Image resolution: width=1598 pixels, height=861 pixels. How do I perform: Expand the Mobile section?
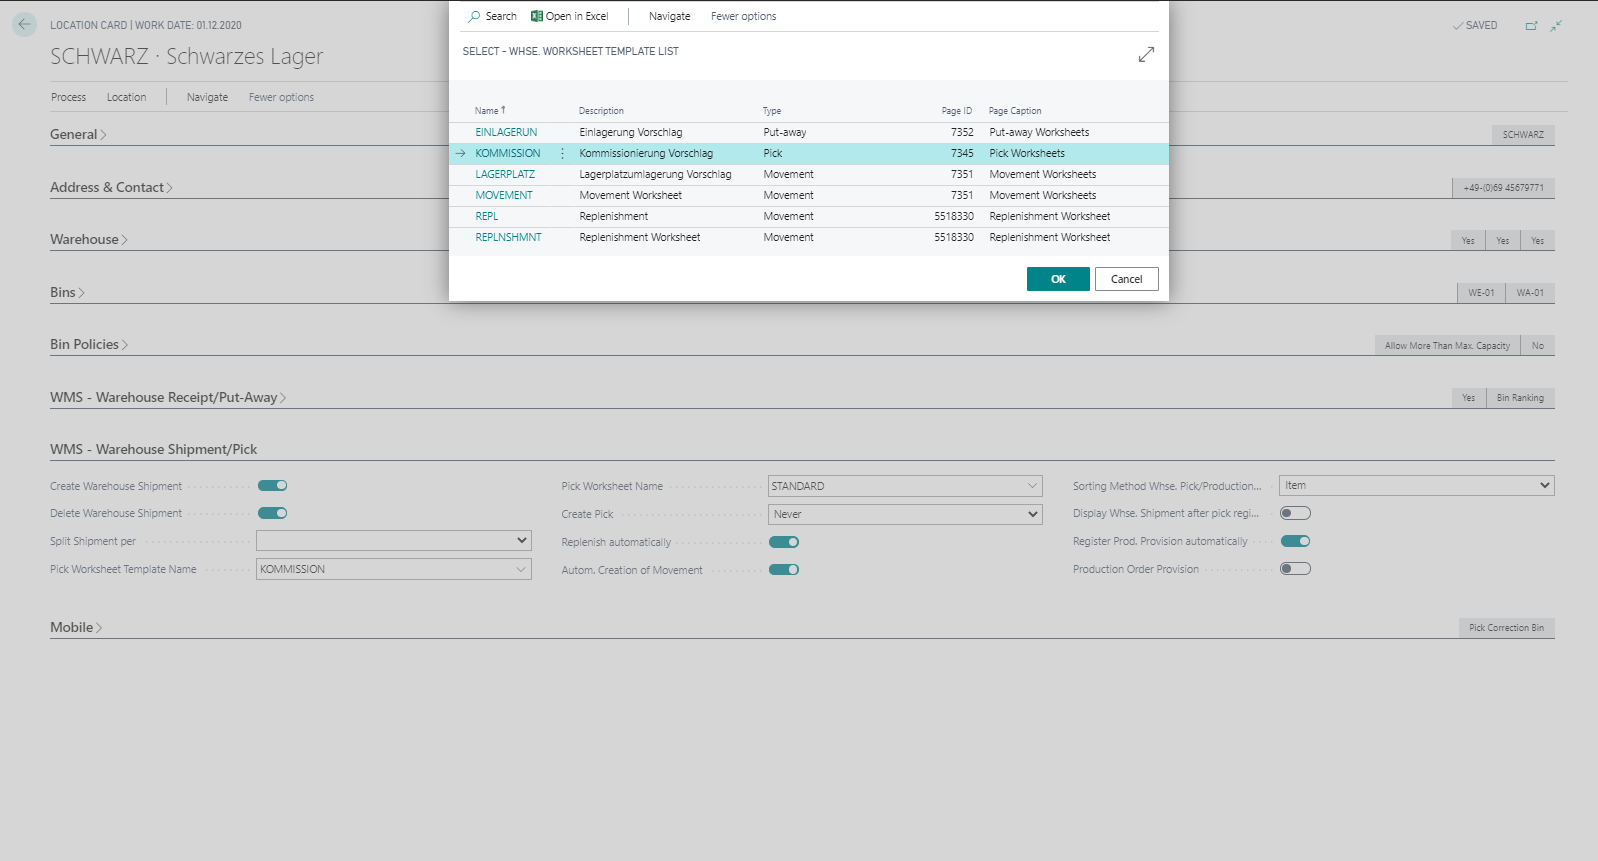76,628
